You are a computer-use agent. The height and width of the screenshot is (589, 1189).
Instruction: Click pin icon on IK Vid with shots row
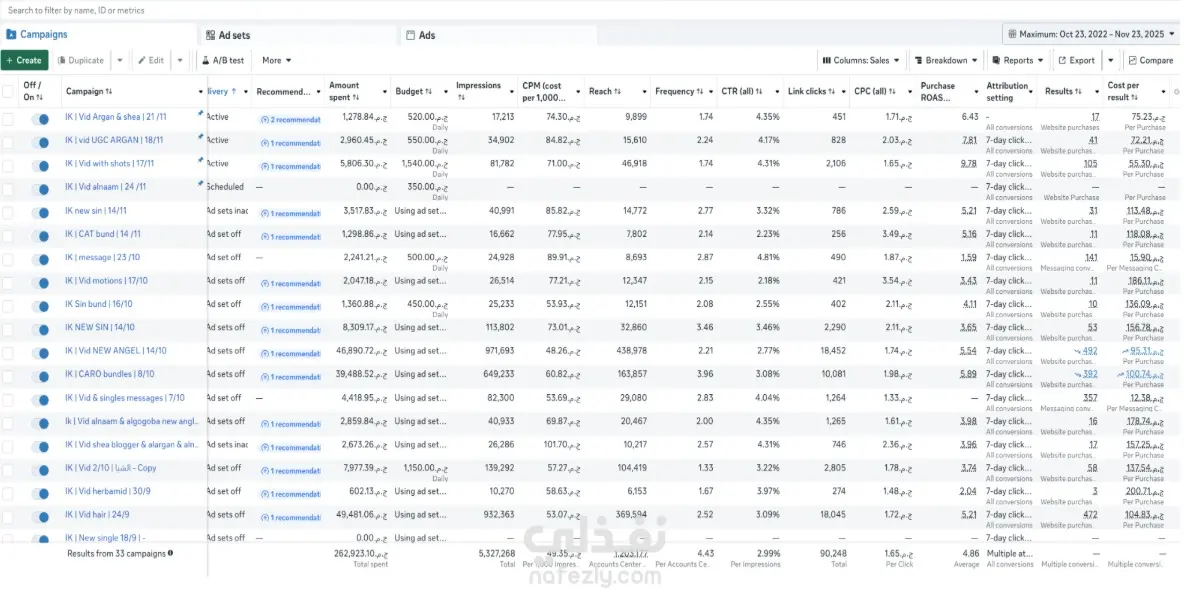[x=200, y=161]
